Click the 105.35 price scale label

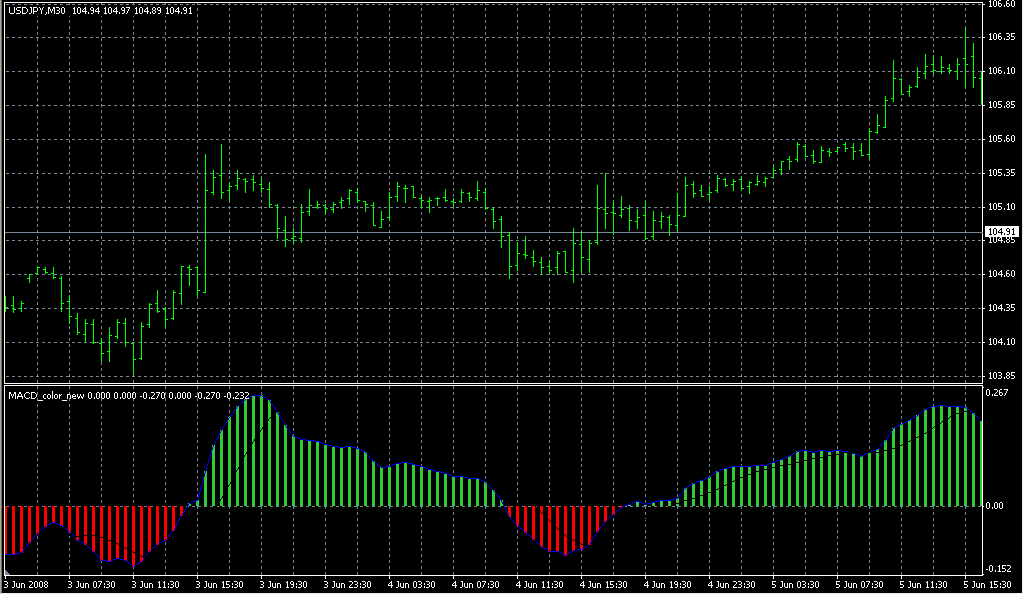pos(1001,173)
